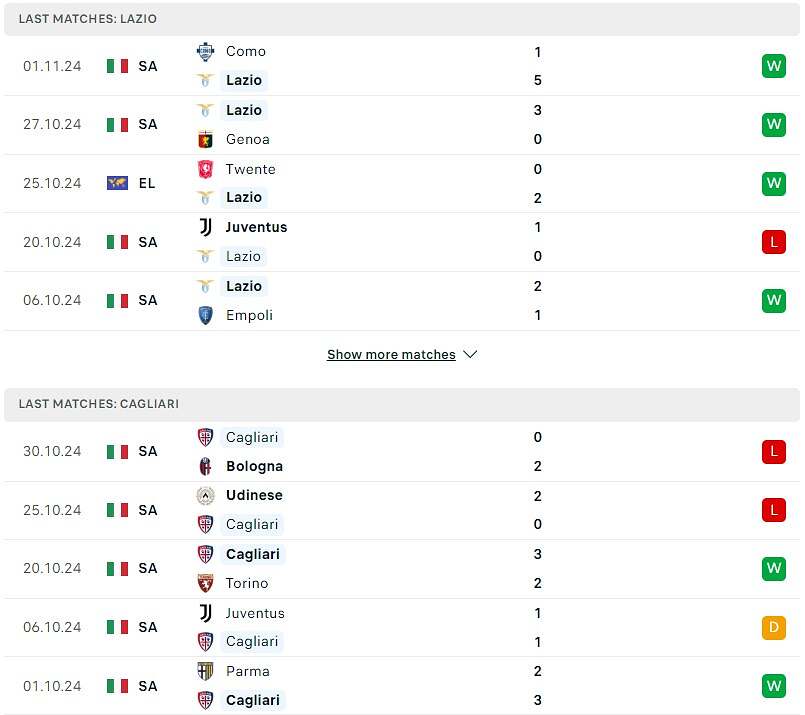Click the Last Matches: Cagliari header
Viewport: 805px width, 715px height.
pyautogui.click(x=402, y=404)
